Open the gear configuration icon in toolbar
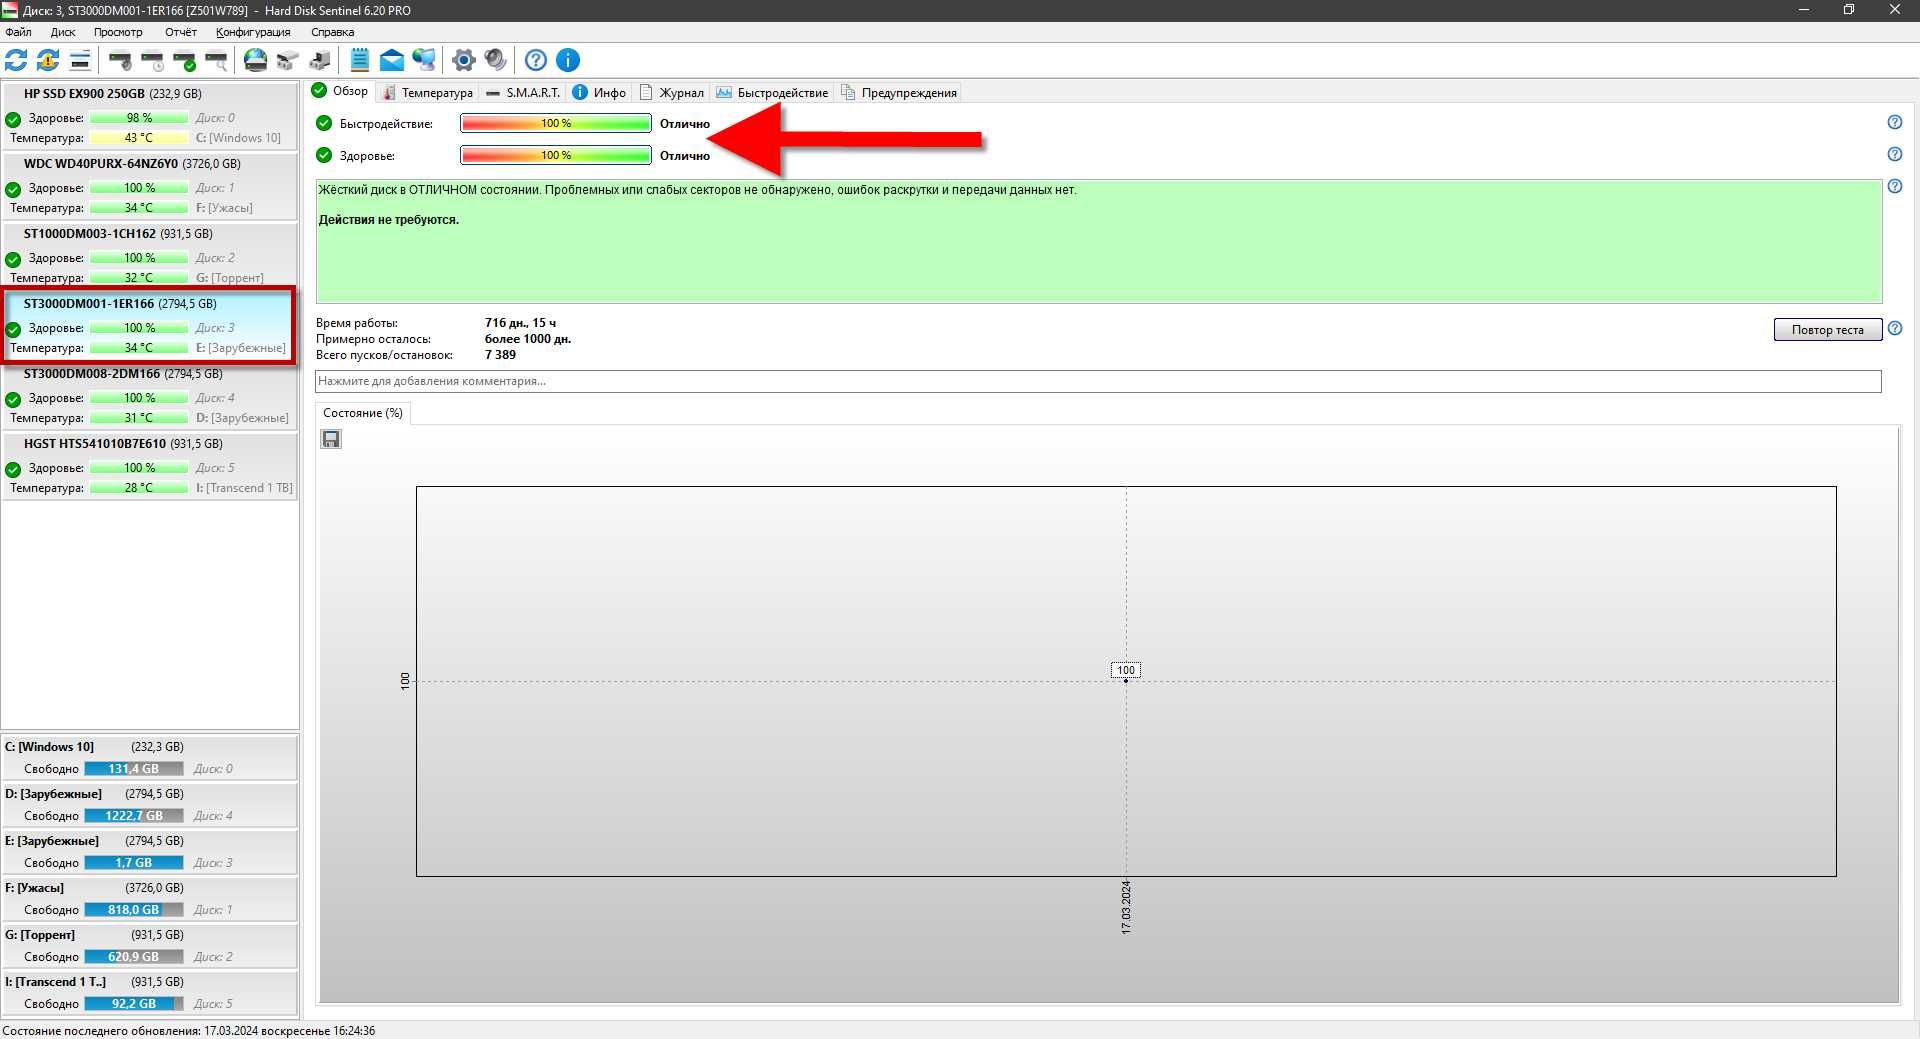Screen dimensions: 1920x1039 pos(463,60)
